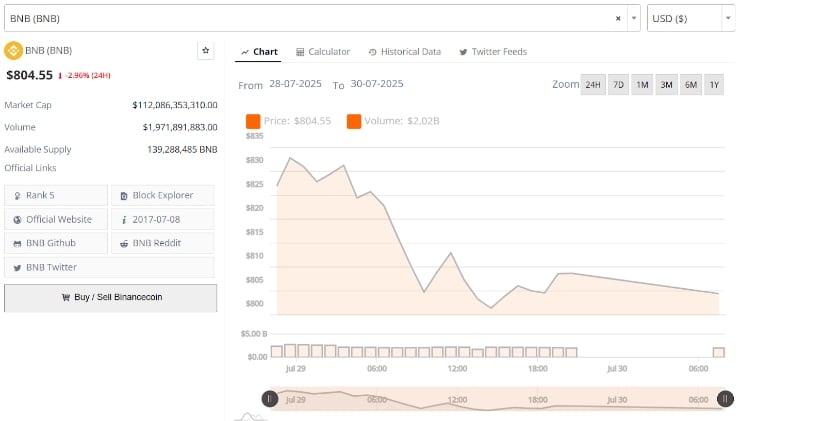Click the star favorite icon beside BNB
Viewport: 825px width, 421px height.
(x=206, y=51)
